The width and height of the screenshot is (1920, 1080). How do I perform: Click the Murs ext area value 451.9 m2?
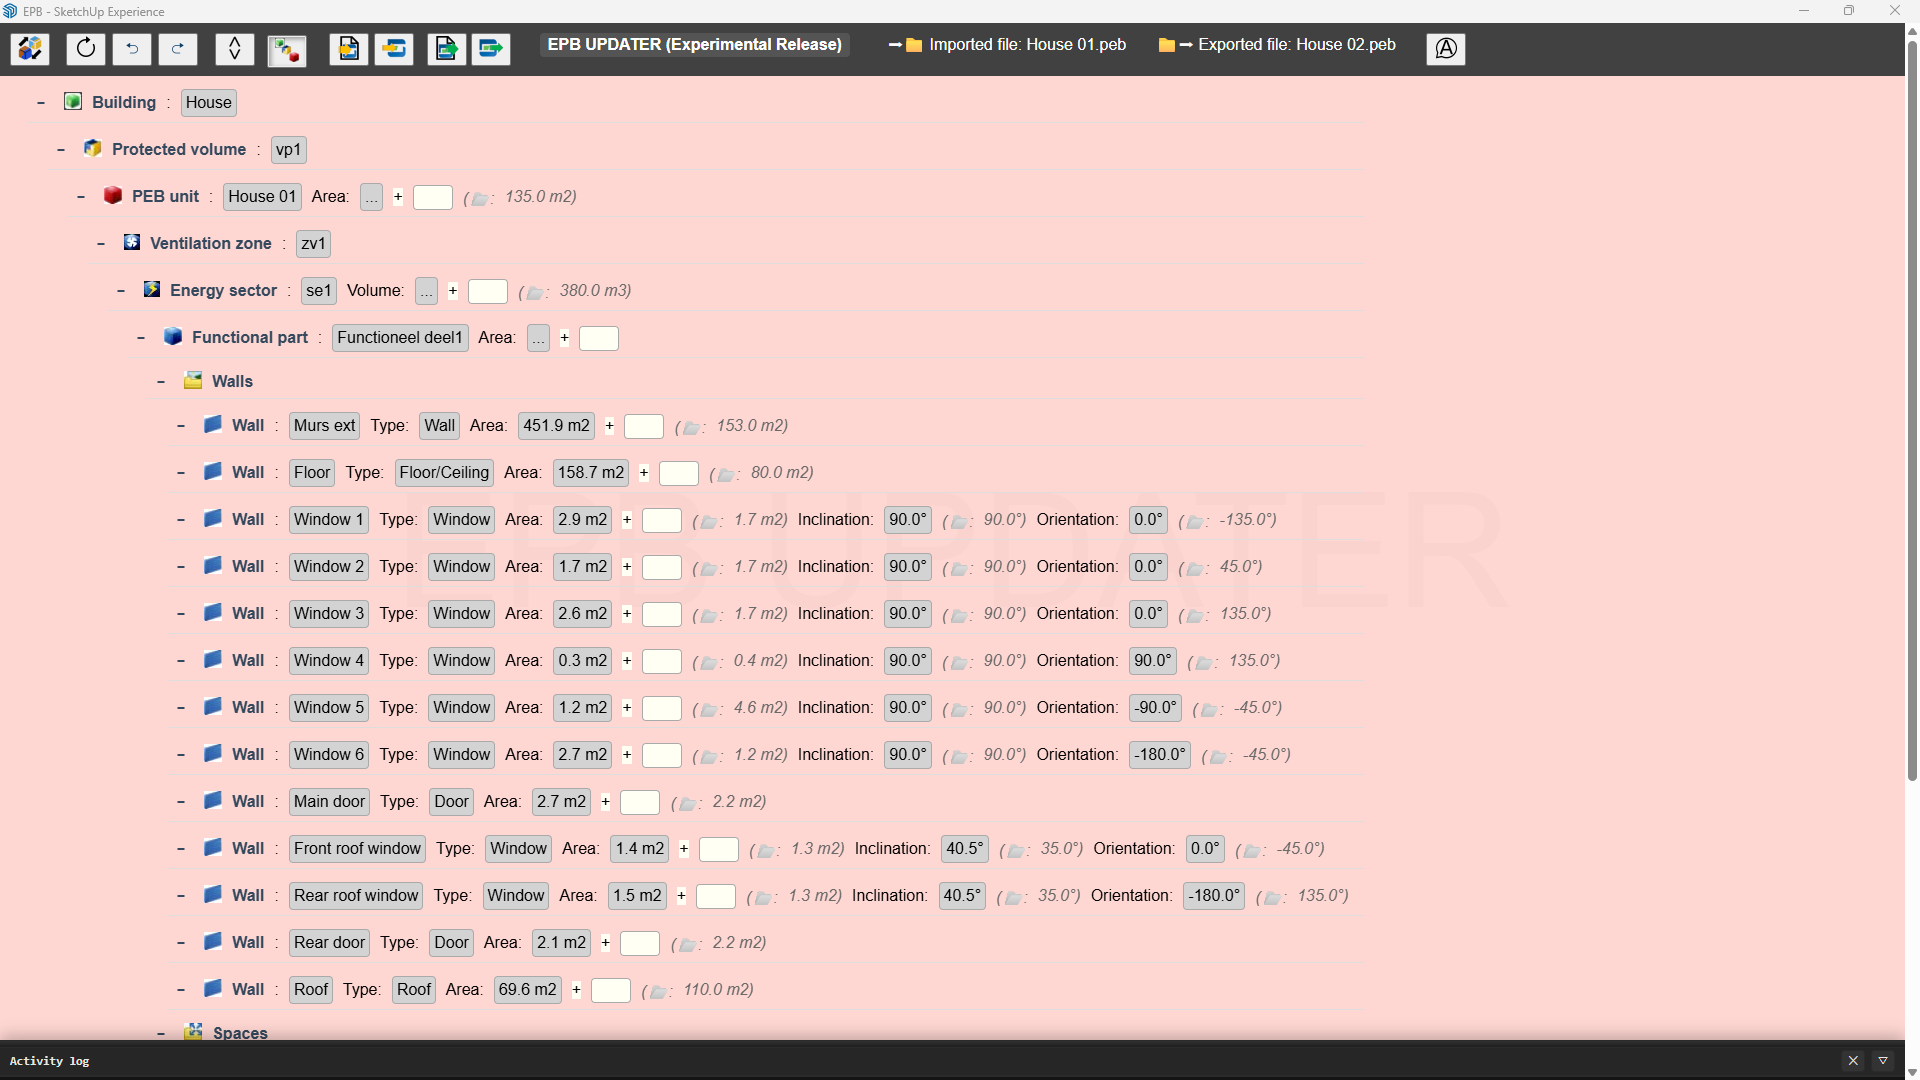(x=556, y=426)
